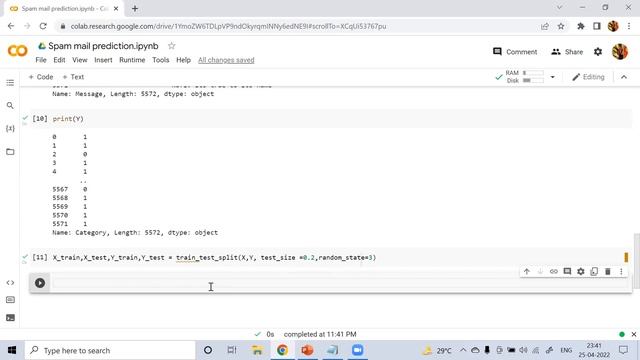Open File Explorer from the taskbar
The width and height of the screenshot is (640, 360).
(257, 350)
